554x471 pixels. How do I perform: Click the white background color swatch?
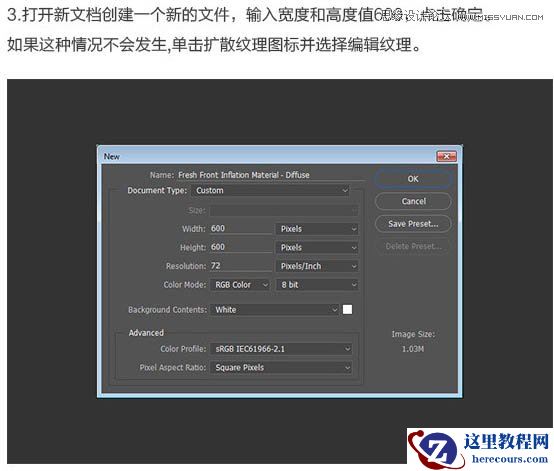[347, 310]
